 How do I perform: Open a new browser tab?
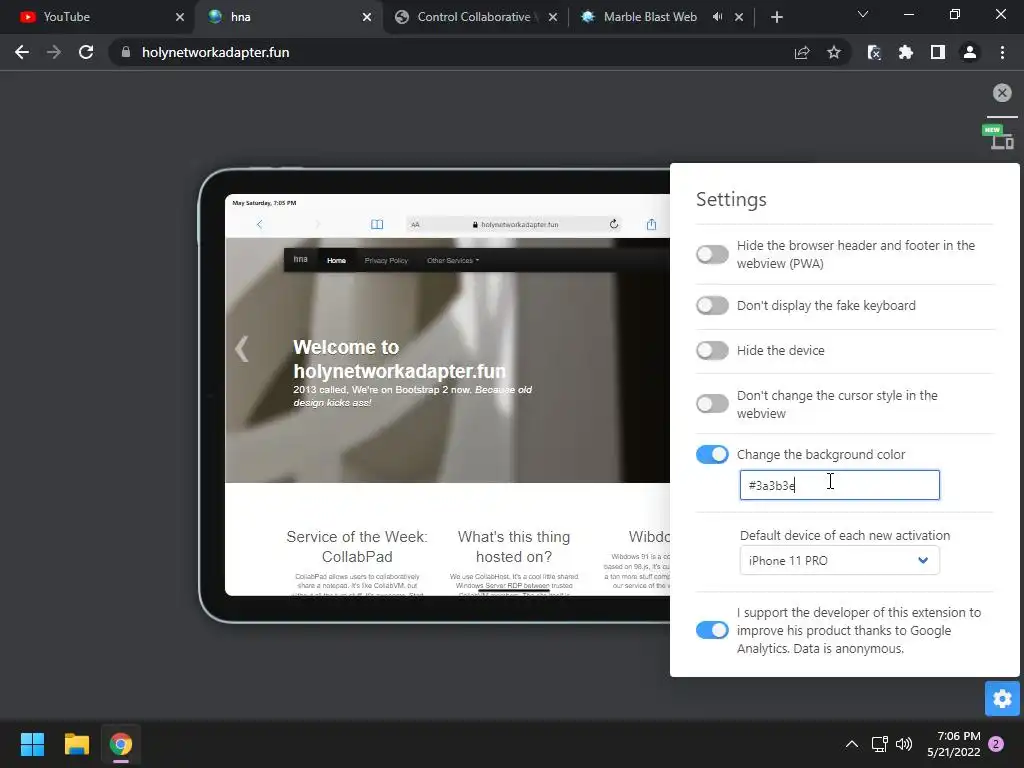776,17
